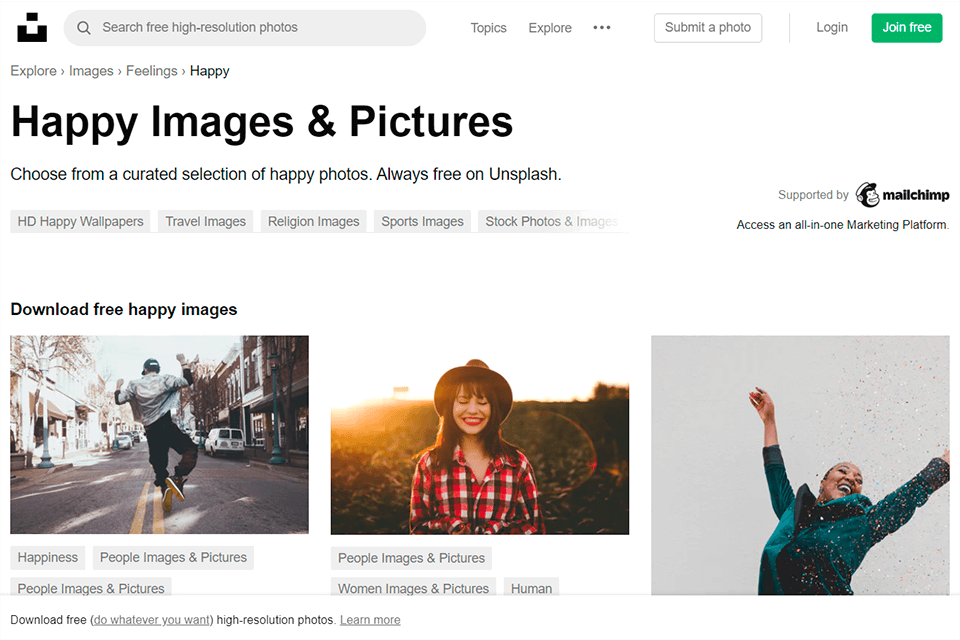Open the ellipsis navigation menu
The height and width of the screenshot is (640, 960).
click(601, 28)
